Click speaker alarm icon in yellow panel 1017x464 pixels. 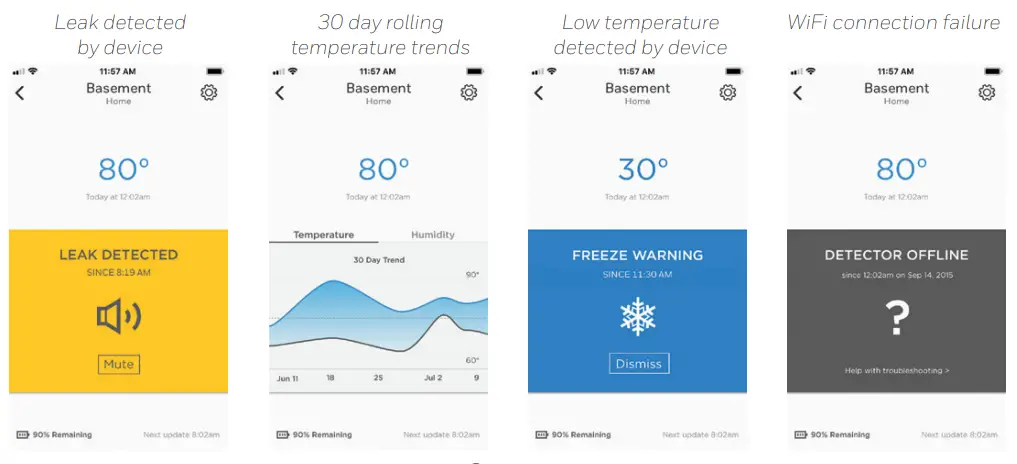click(118, 317)
